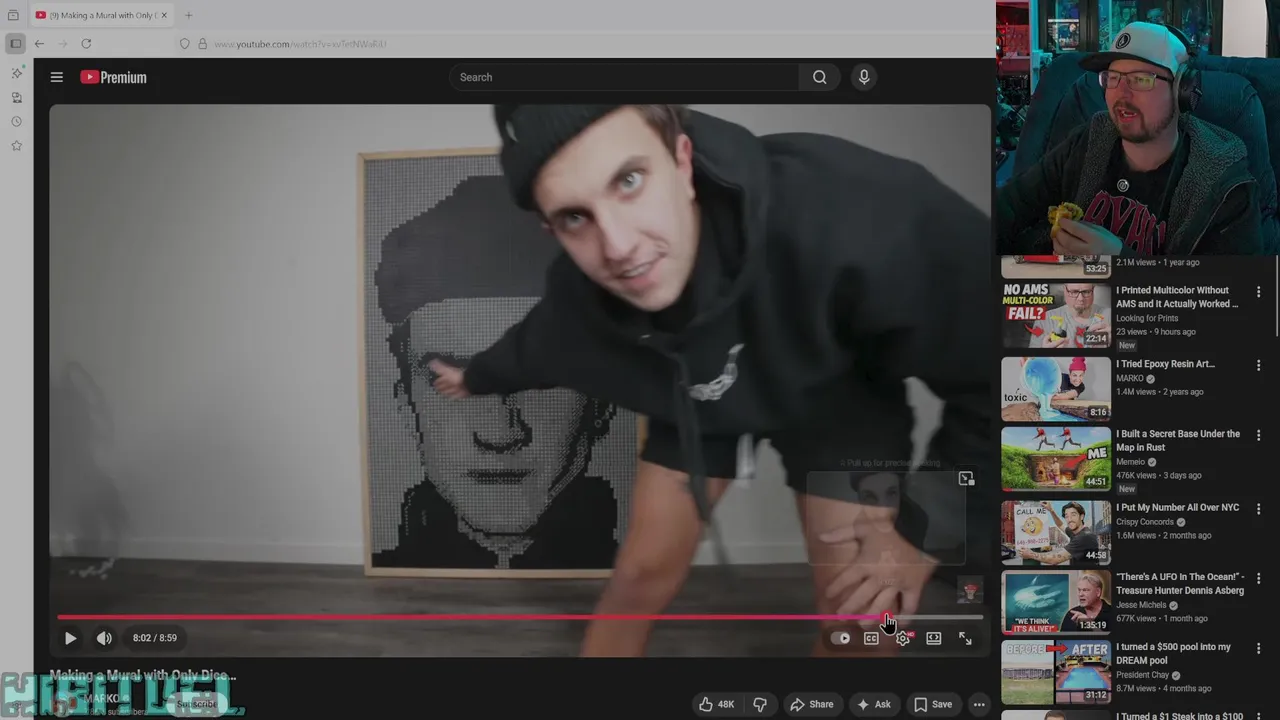Select the Making a Mural browser tab
The width and height of the screenshot is (1280, 720).
(102, 15)
